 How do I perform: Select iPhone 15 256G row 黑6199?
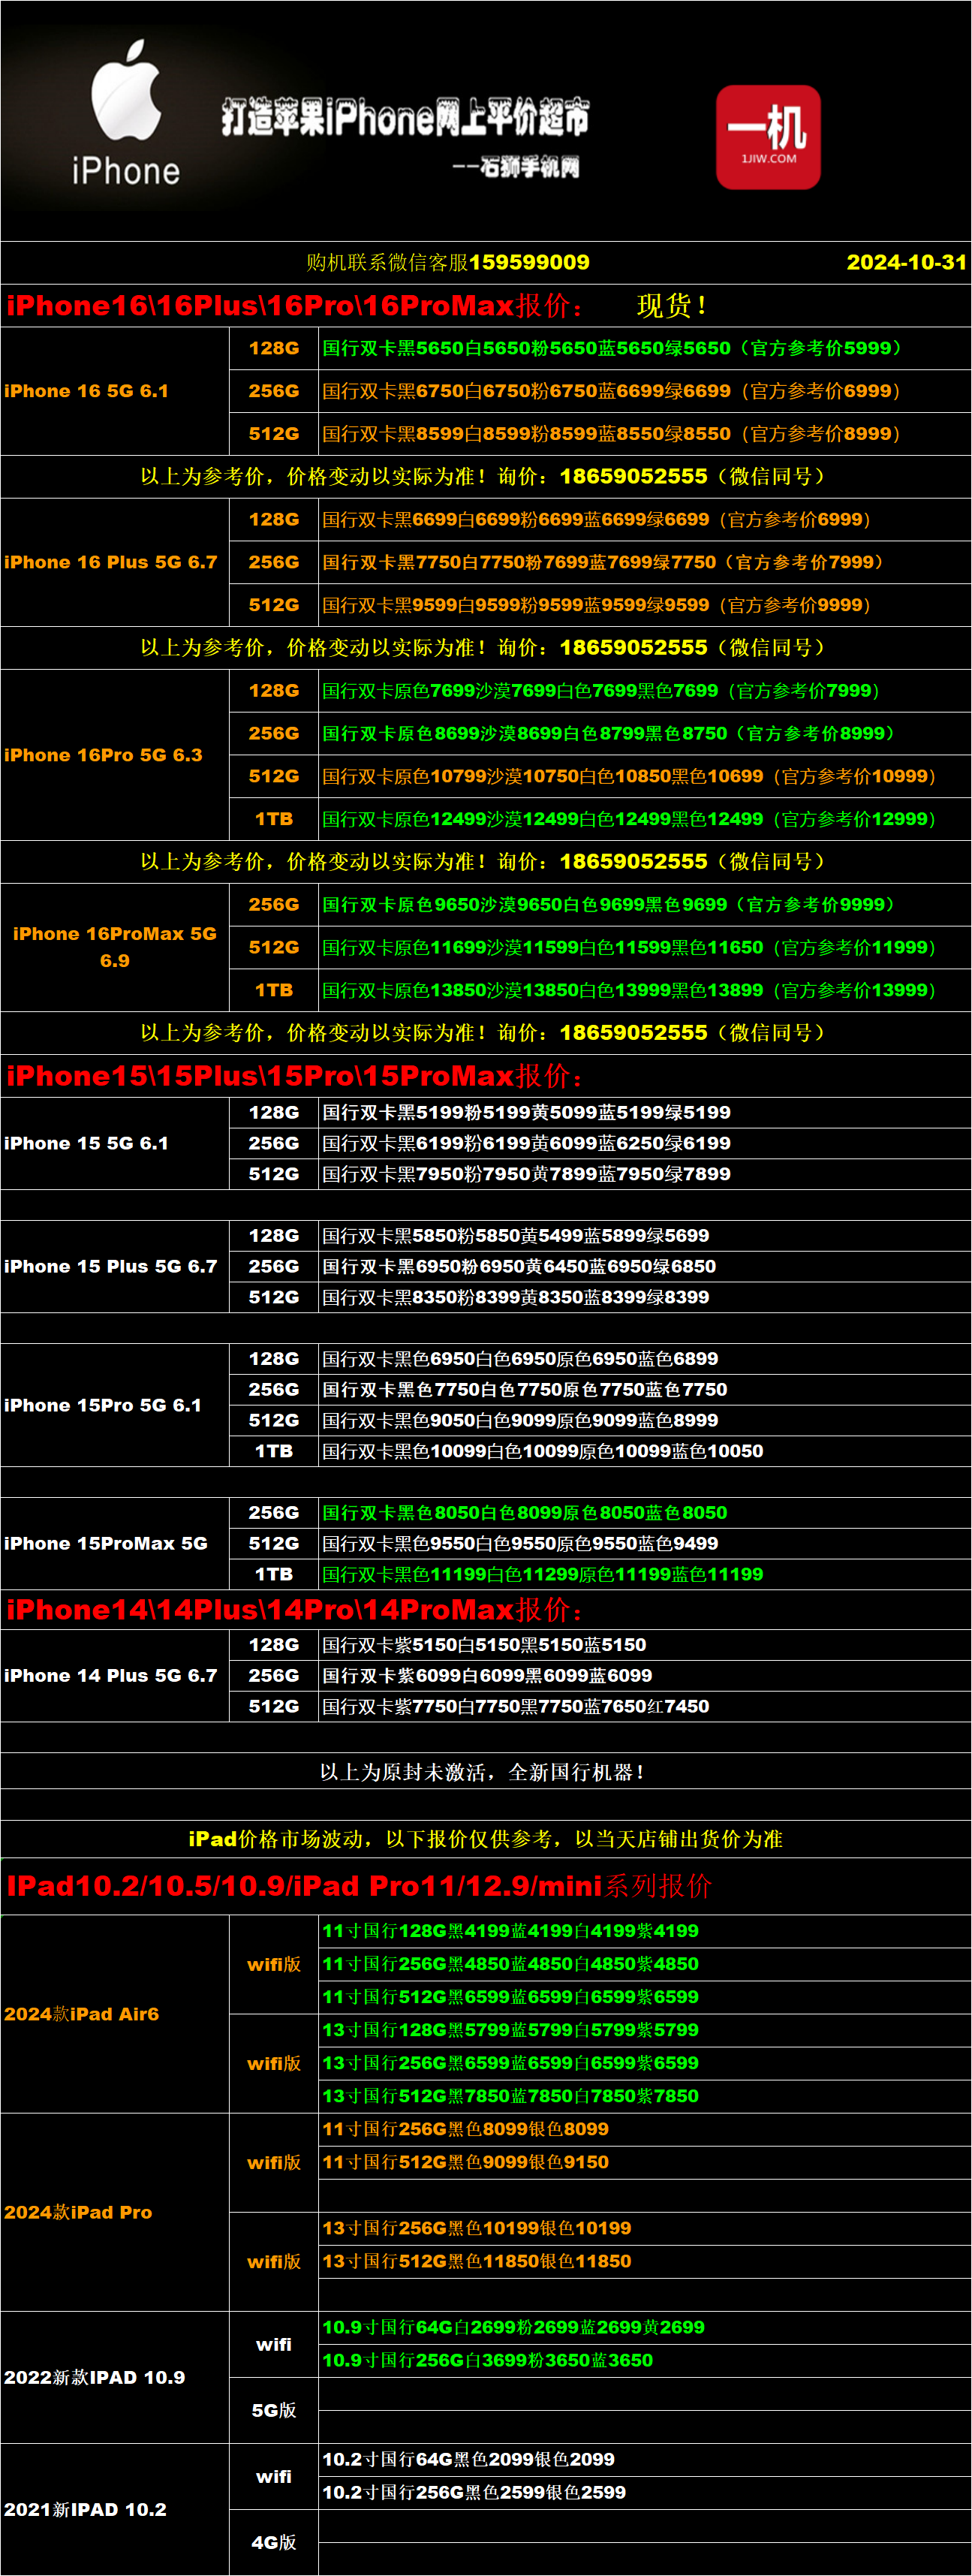[645, 1143]
